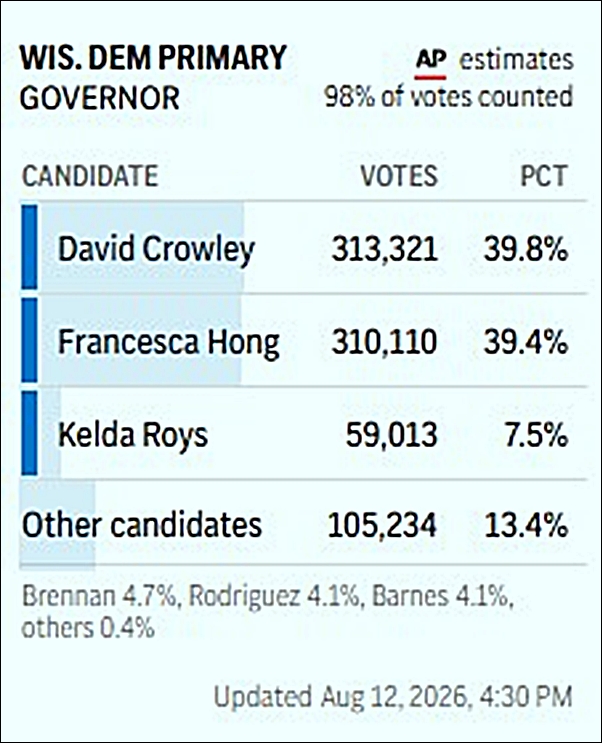The width and height of the screenshot is (602, 743).
Task: Click Francesca Hong's 39.4% percentage
Action: click(525, 342)
